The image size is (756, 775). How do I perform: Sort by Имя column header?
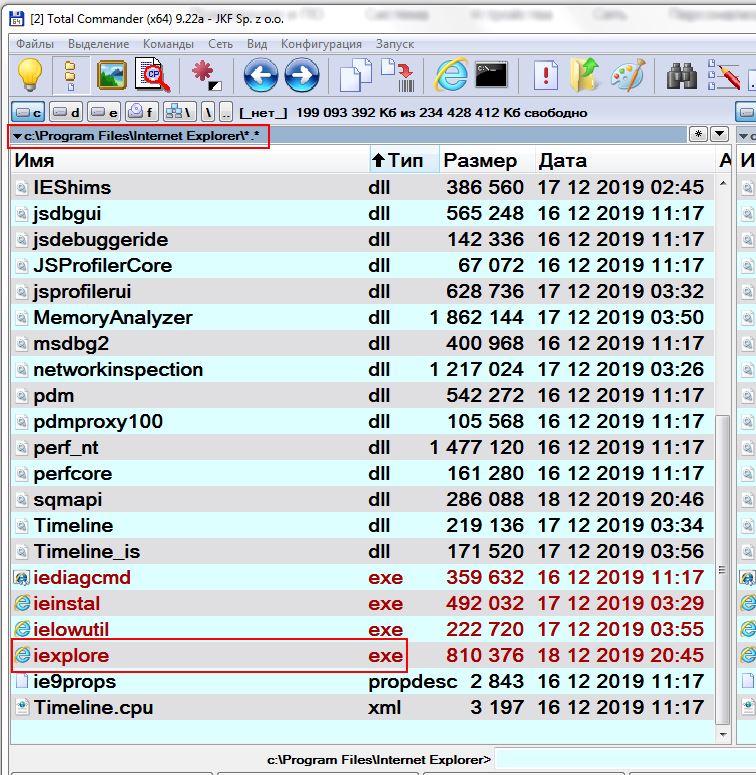pos(190,160)
